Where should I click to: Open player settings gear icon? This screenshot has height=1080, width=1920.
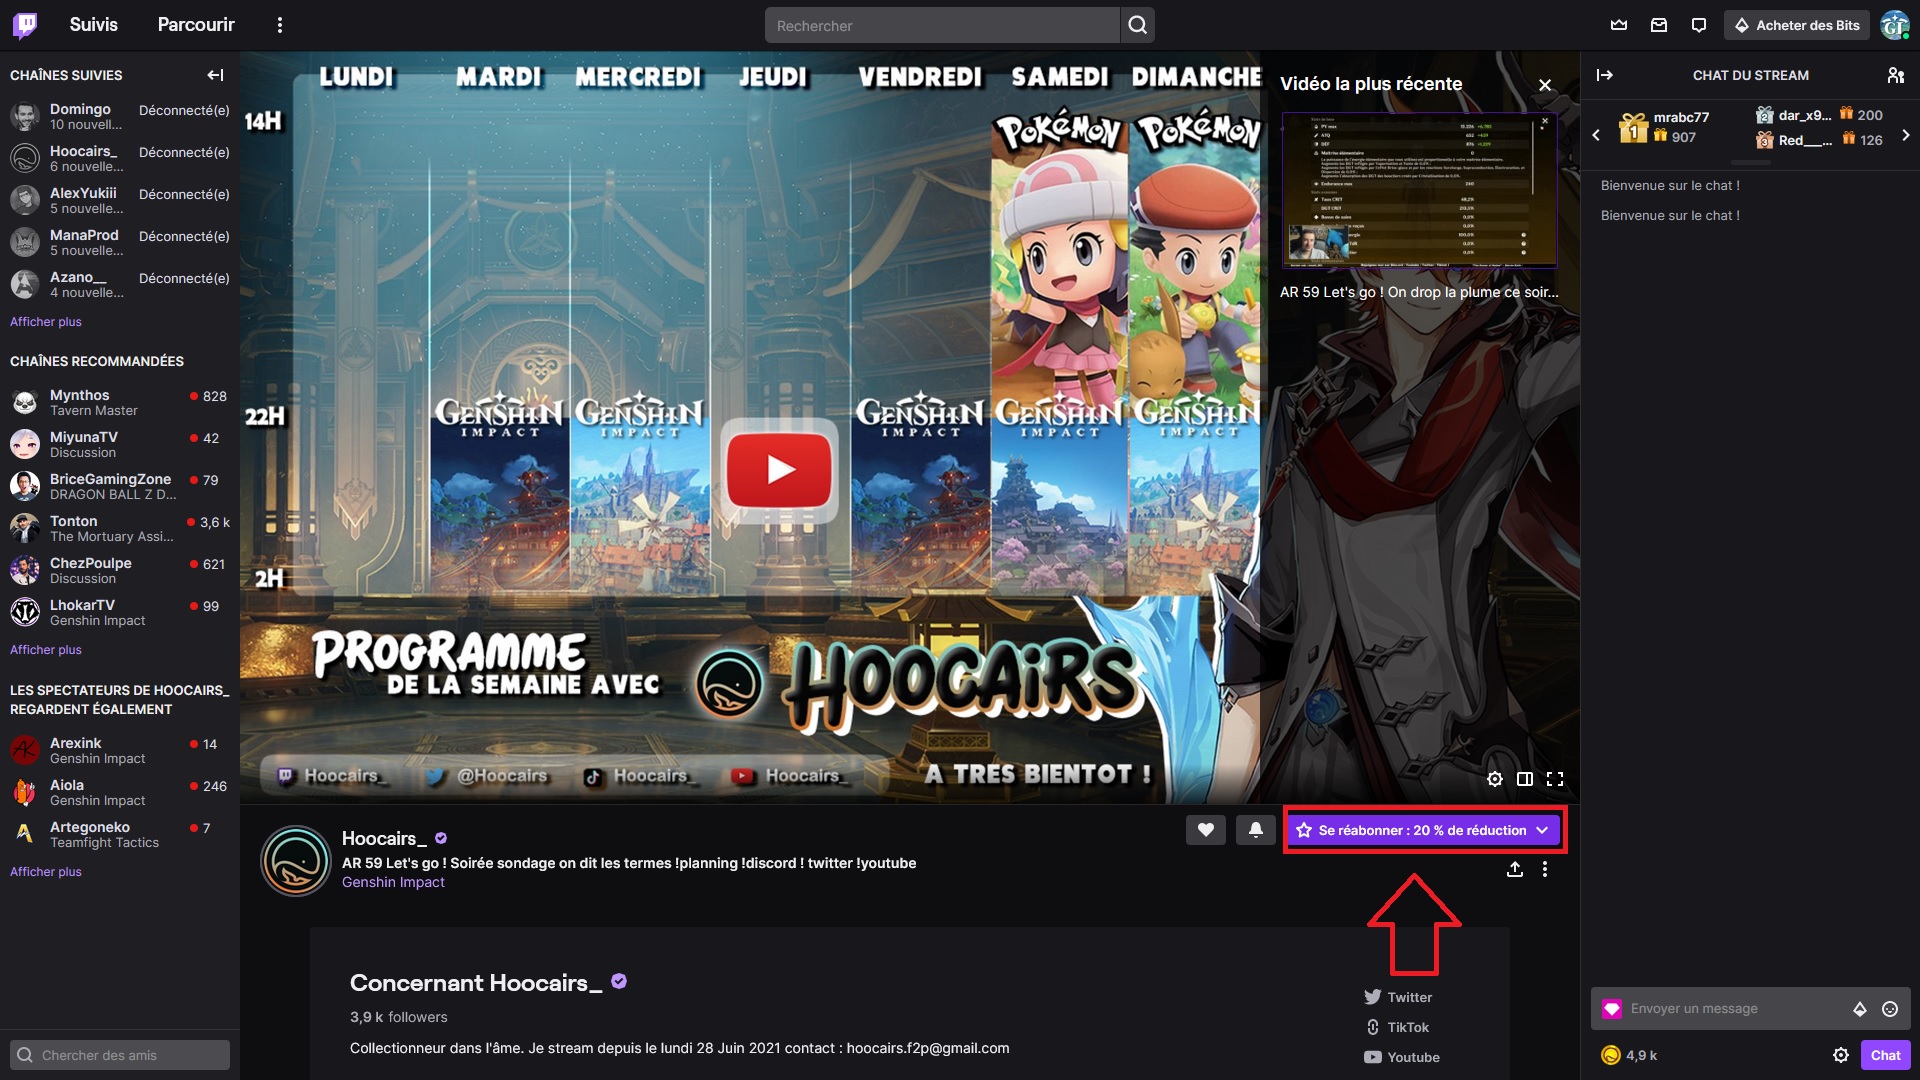tap(1495, 779)
